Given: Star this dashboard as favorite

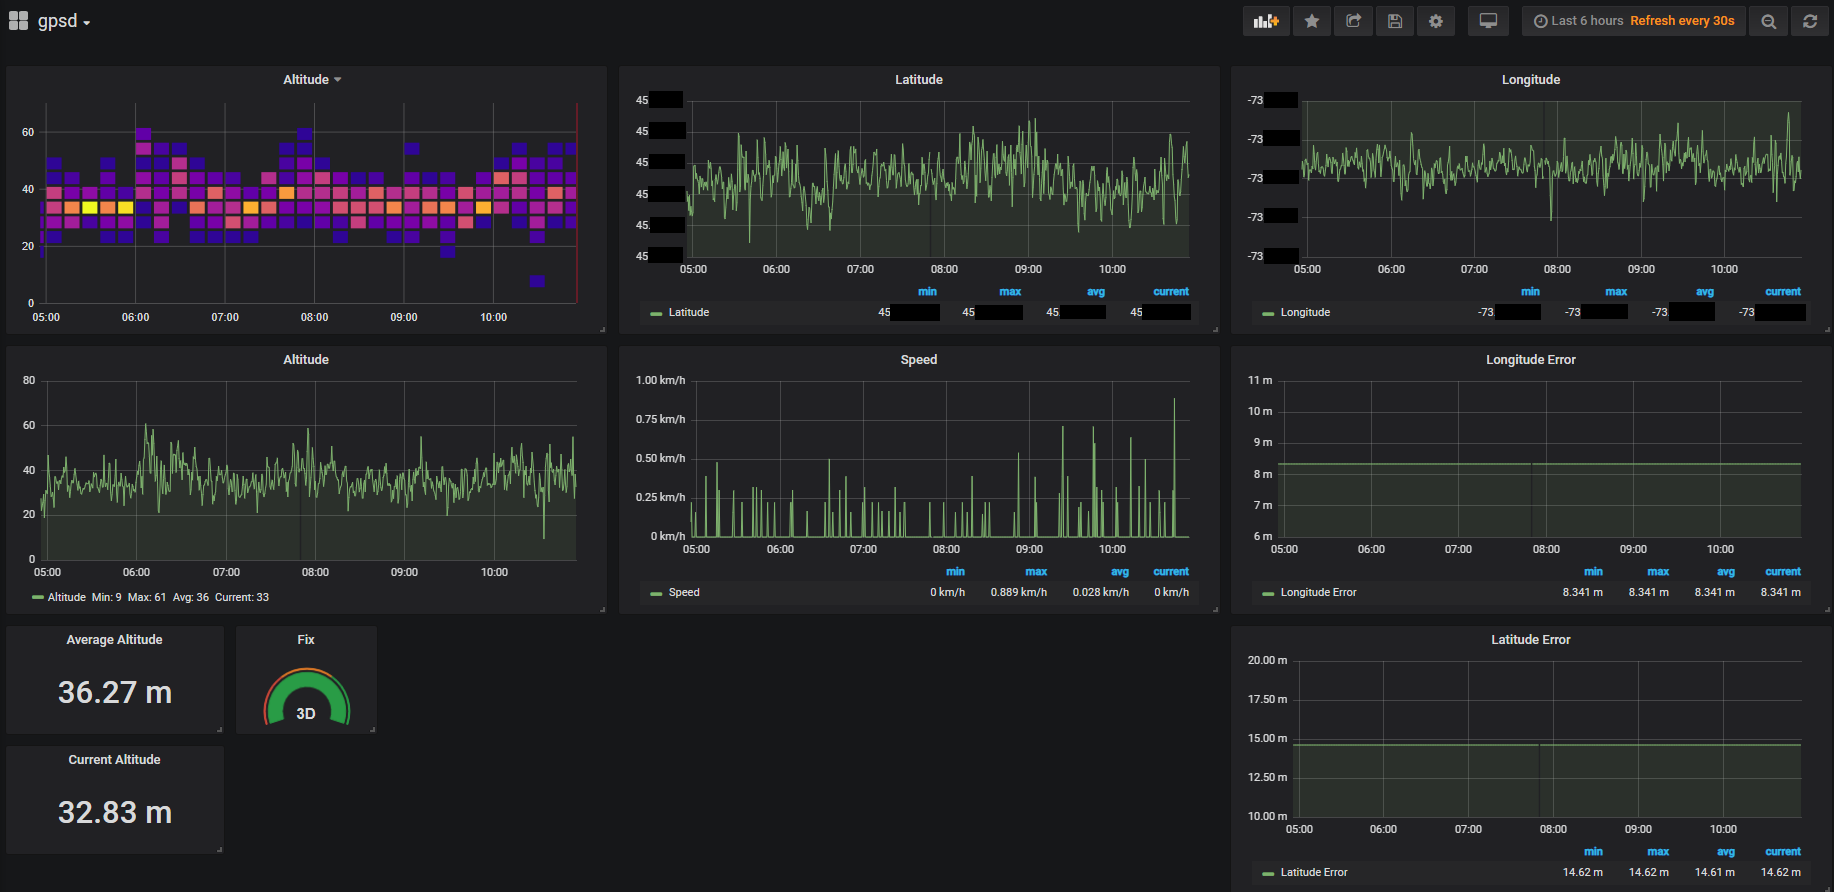Looking at the screenshot, I should click(x=1311, y=21).
